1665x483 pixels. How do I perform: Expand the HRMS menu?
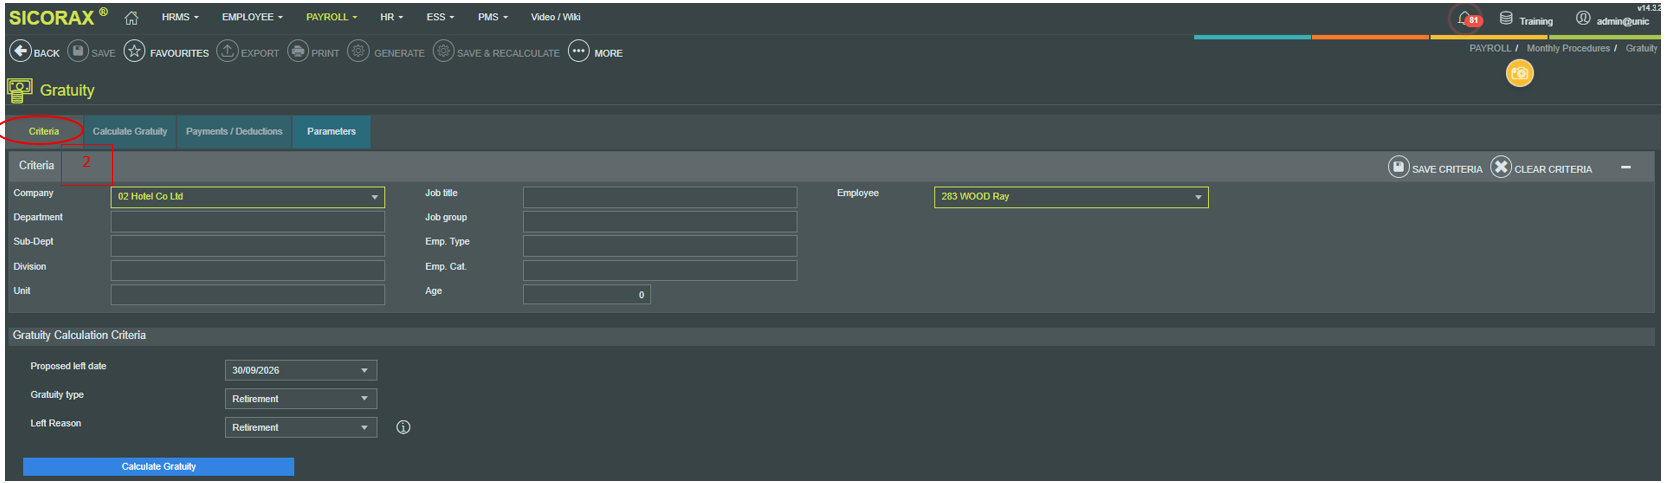(180, 17)
